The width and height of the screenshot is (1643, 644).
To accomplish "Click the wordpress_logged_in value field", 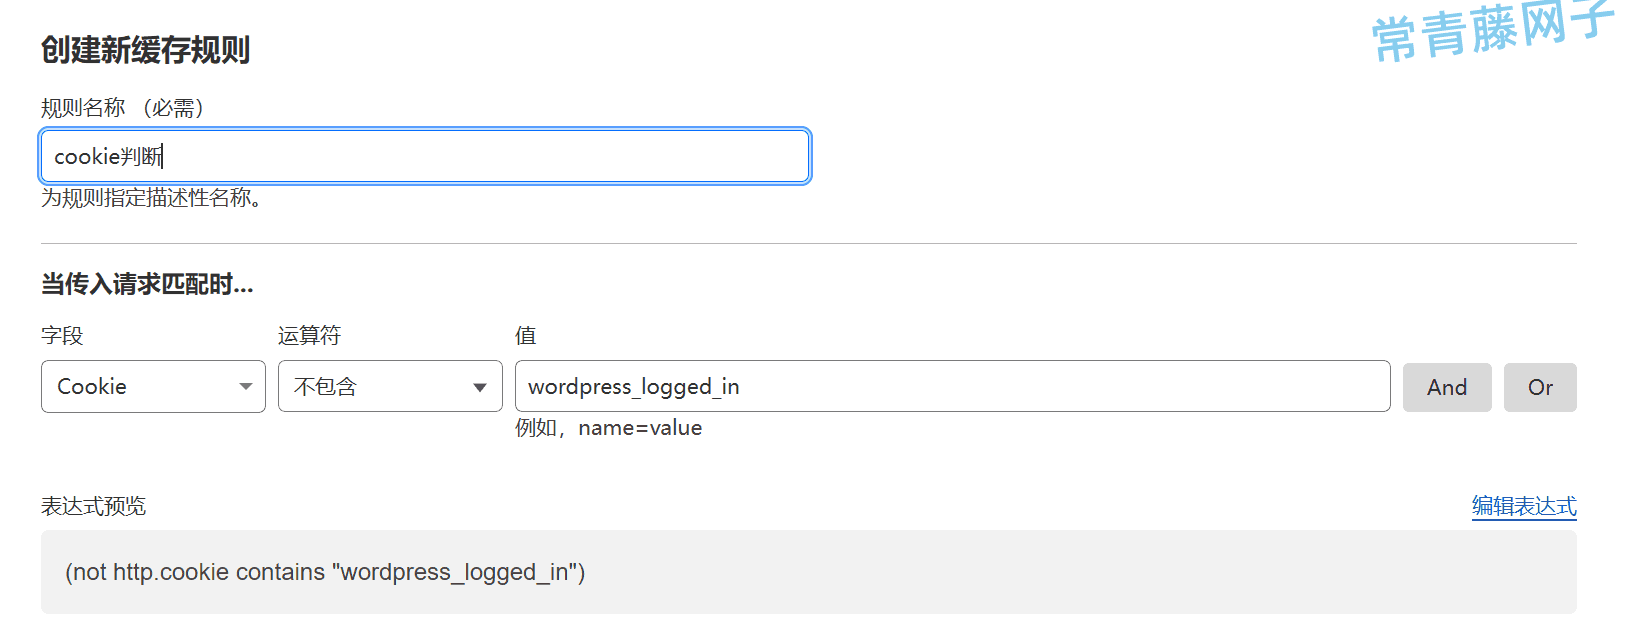I will [x=952, y=386].
